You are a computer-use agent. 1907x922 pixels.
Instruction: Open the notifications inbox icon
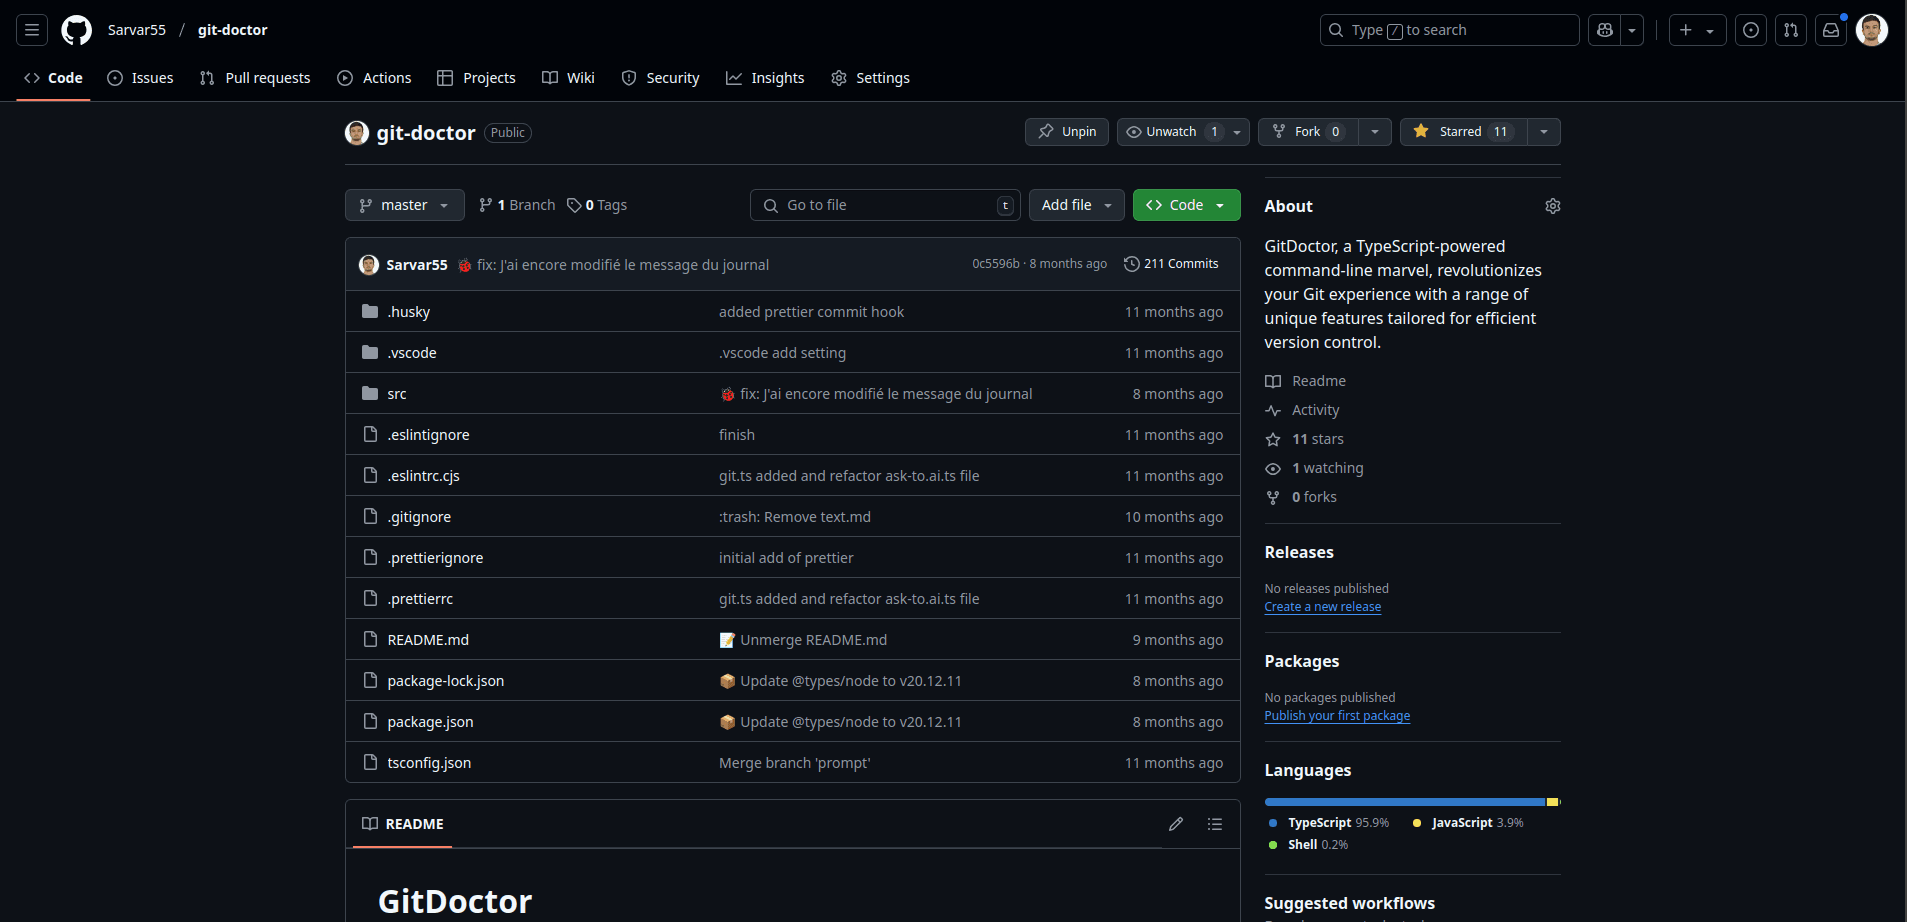pyautogui.click(x=1831, y=30)
